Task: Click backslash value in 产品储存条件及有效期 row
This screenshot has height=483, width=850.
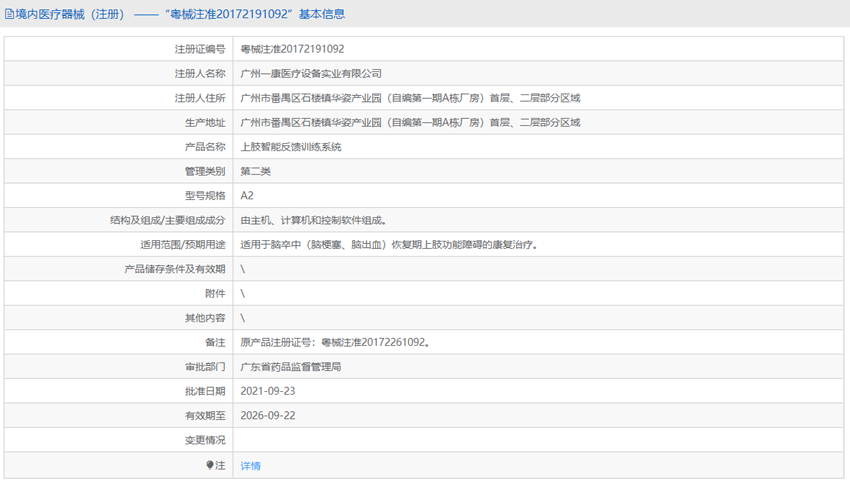Action: 243,269
